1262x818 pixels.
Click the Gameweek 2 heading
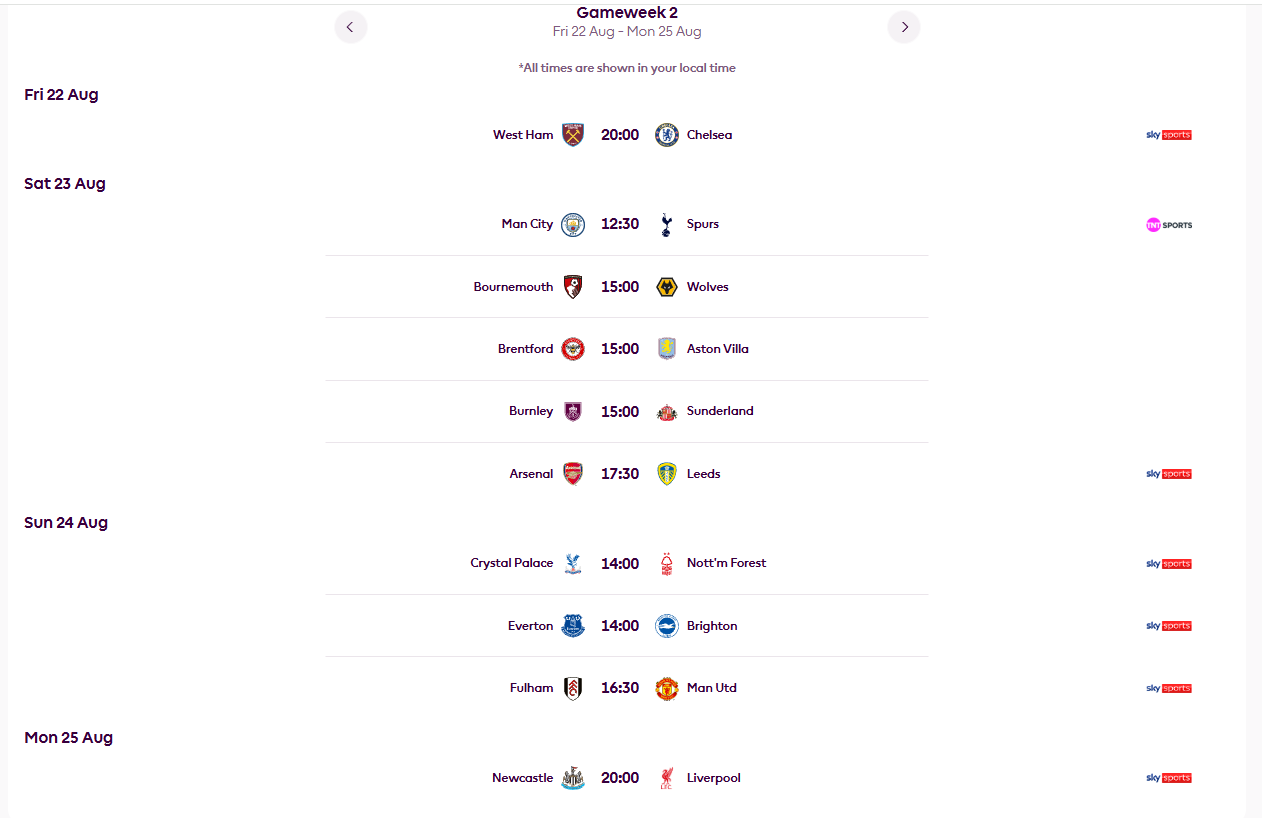pyautogui.click(x=627, y=13)
